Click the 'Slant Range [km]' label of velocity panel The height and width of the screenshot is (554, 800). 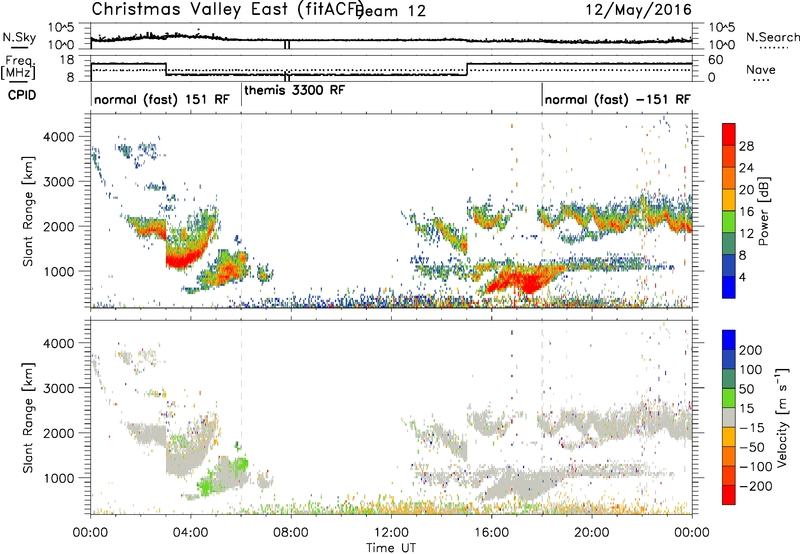pos(28,418)
